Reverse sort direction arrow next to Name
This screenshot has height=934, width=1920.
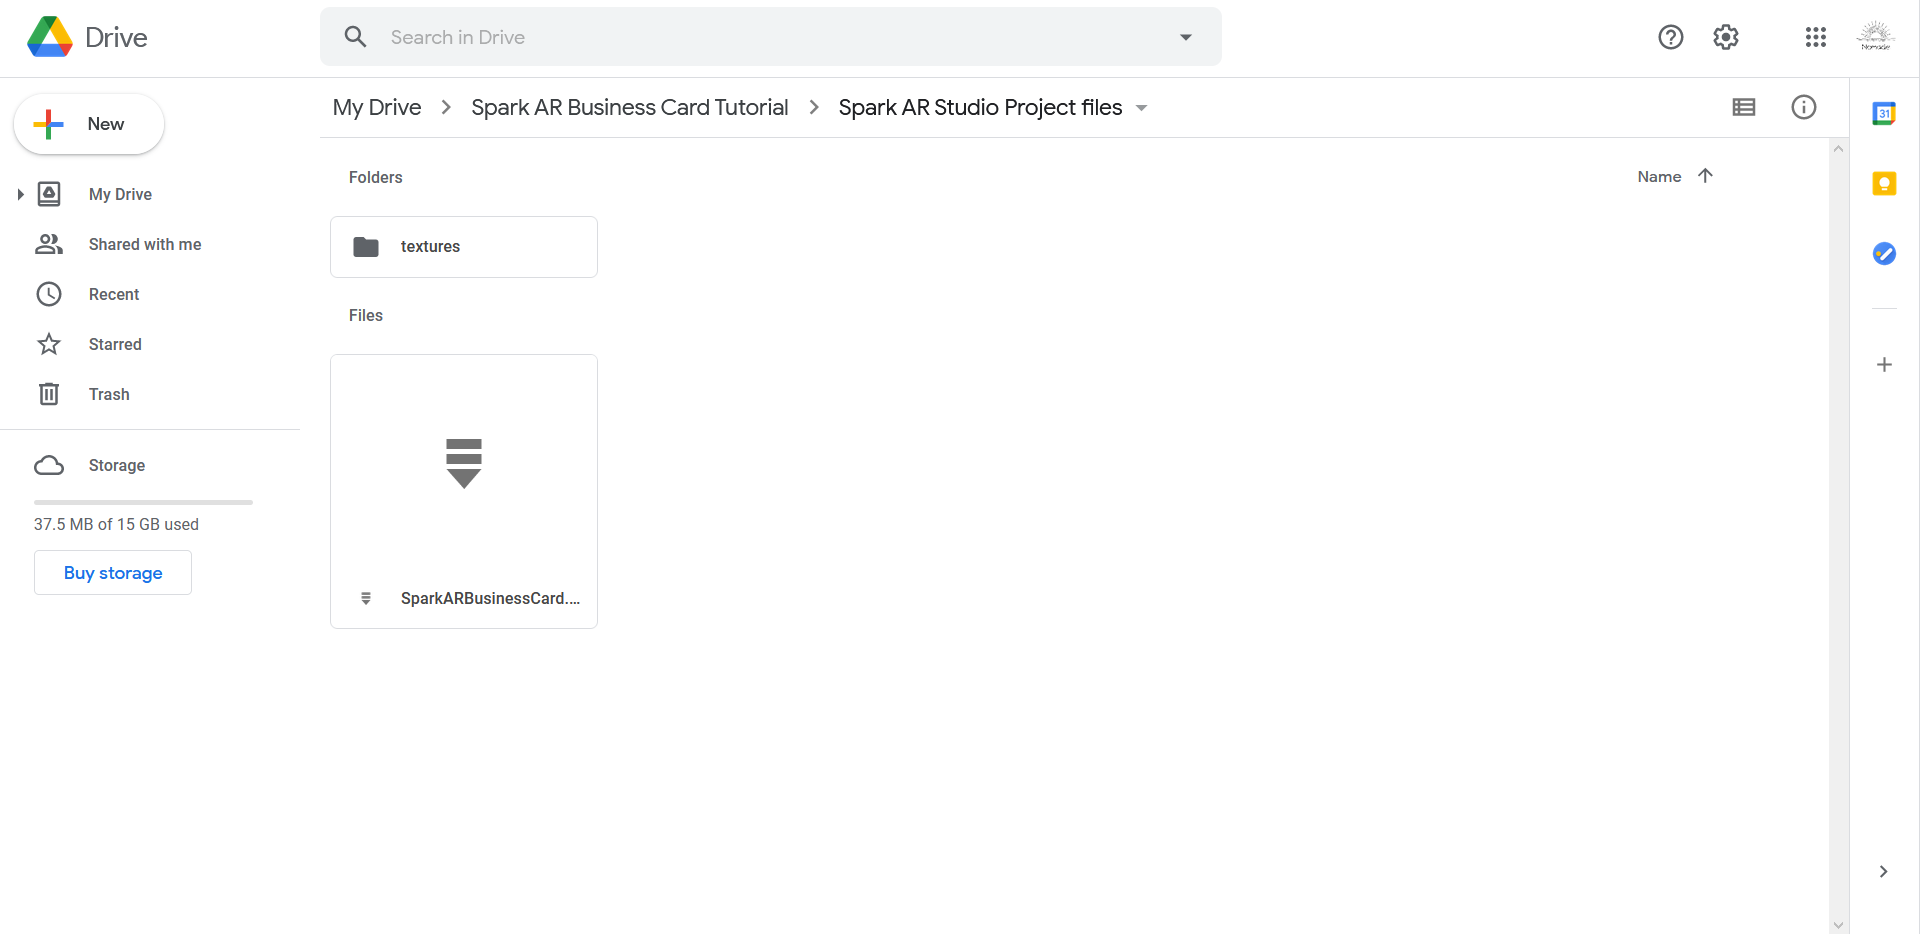(x=1706, y=176)
